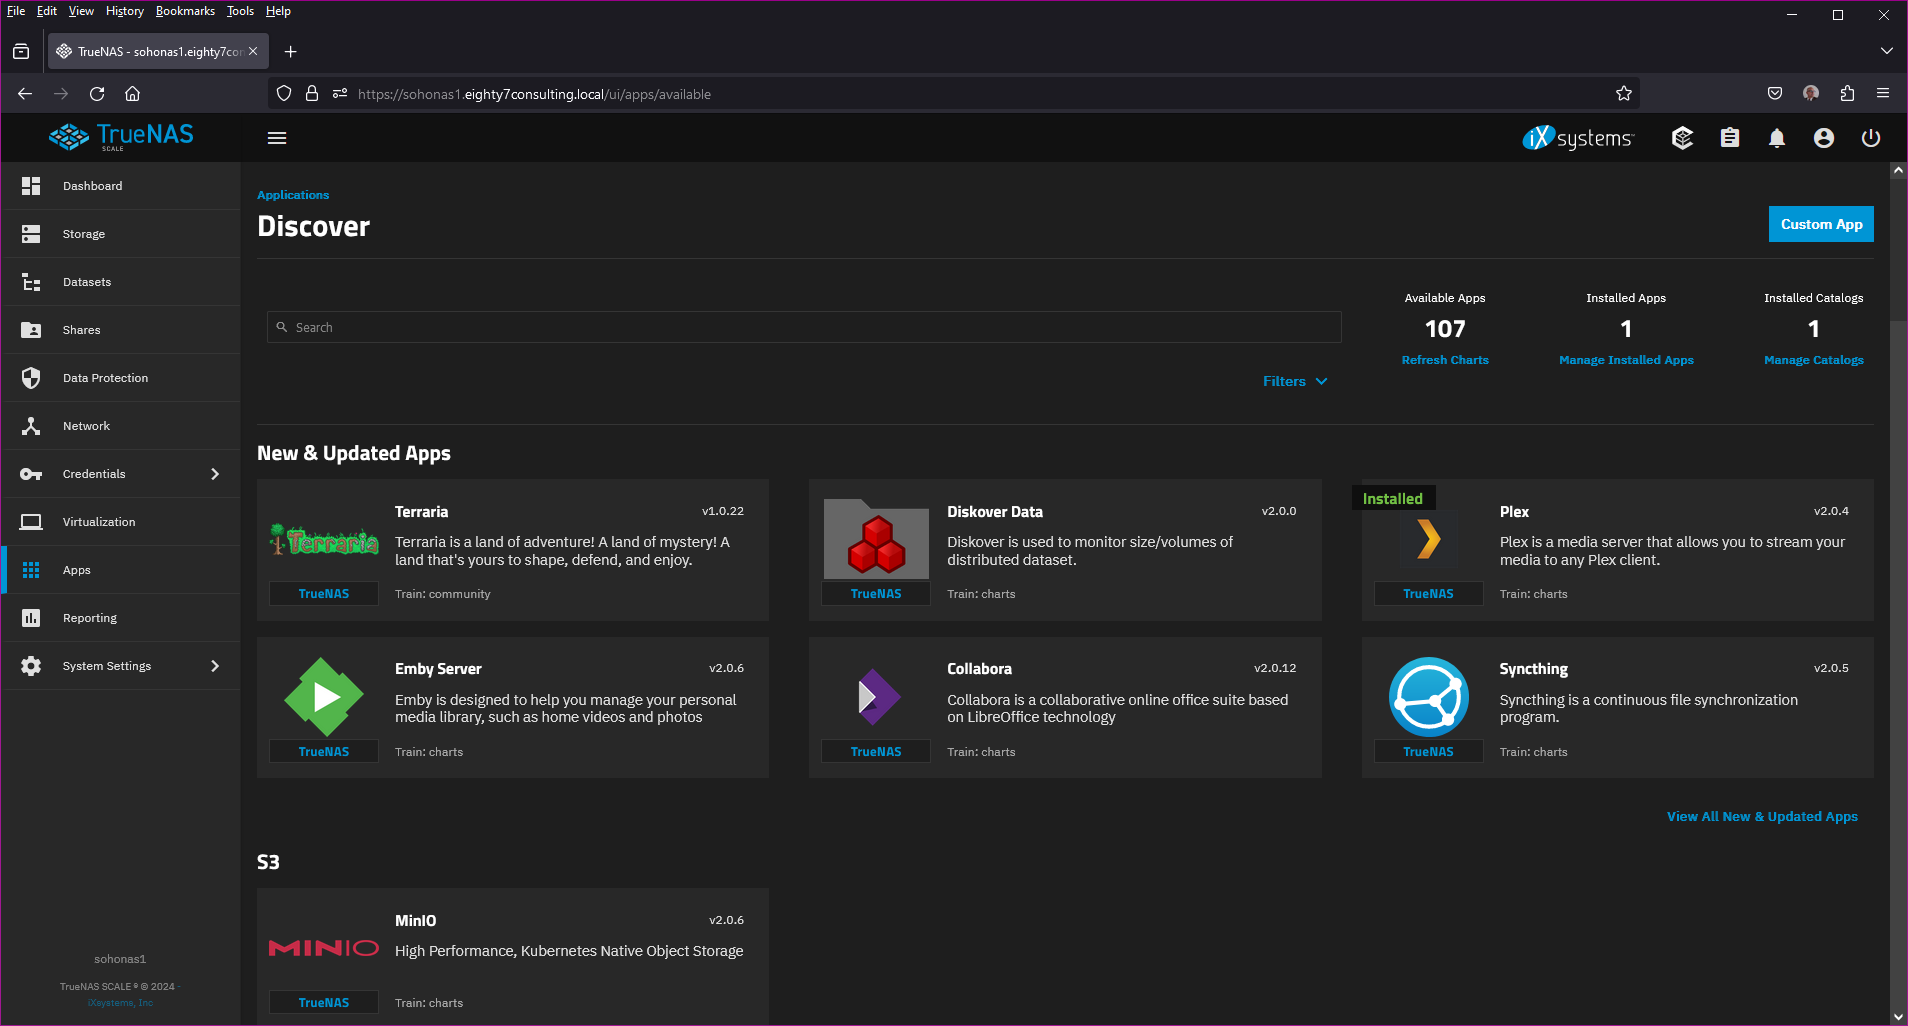Open the File menu
Screen dimensions: 1908x1026
16,11
